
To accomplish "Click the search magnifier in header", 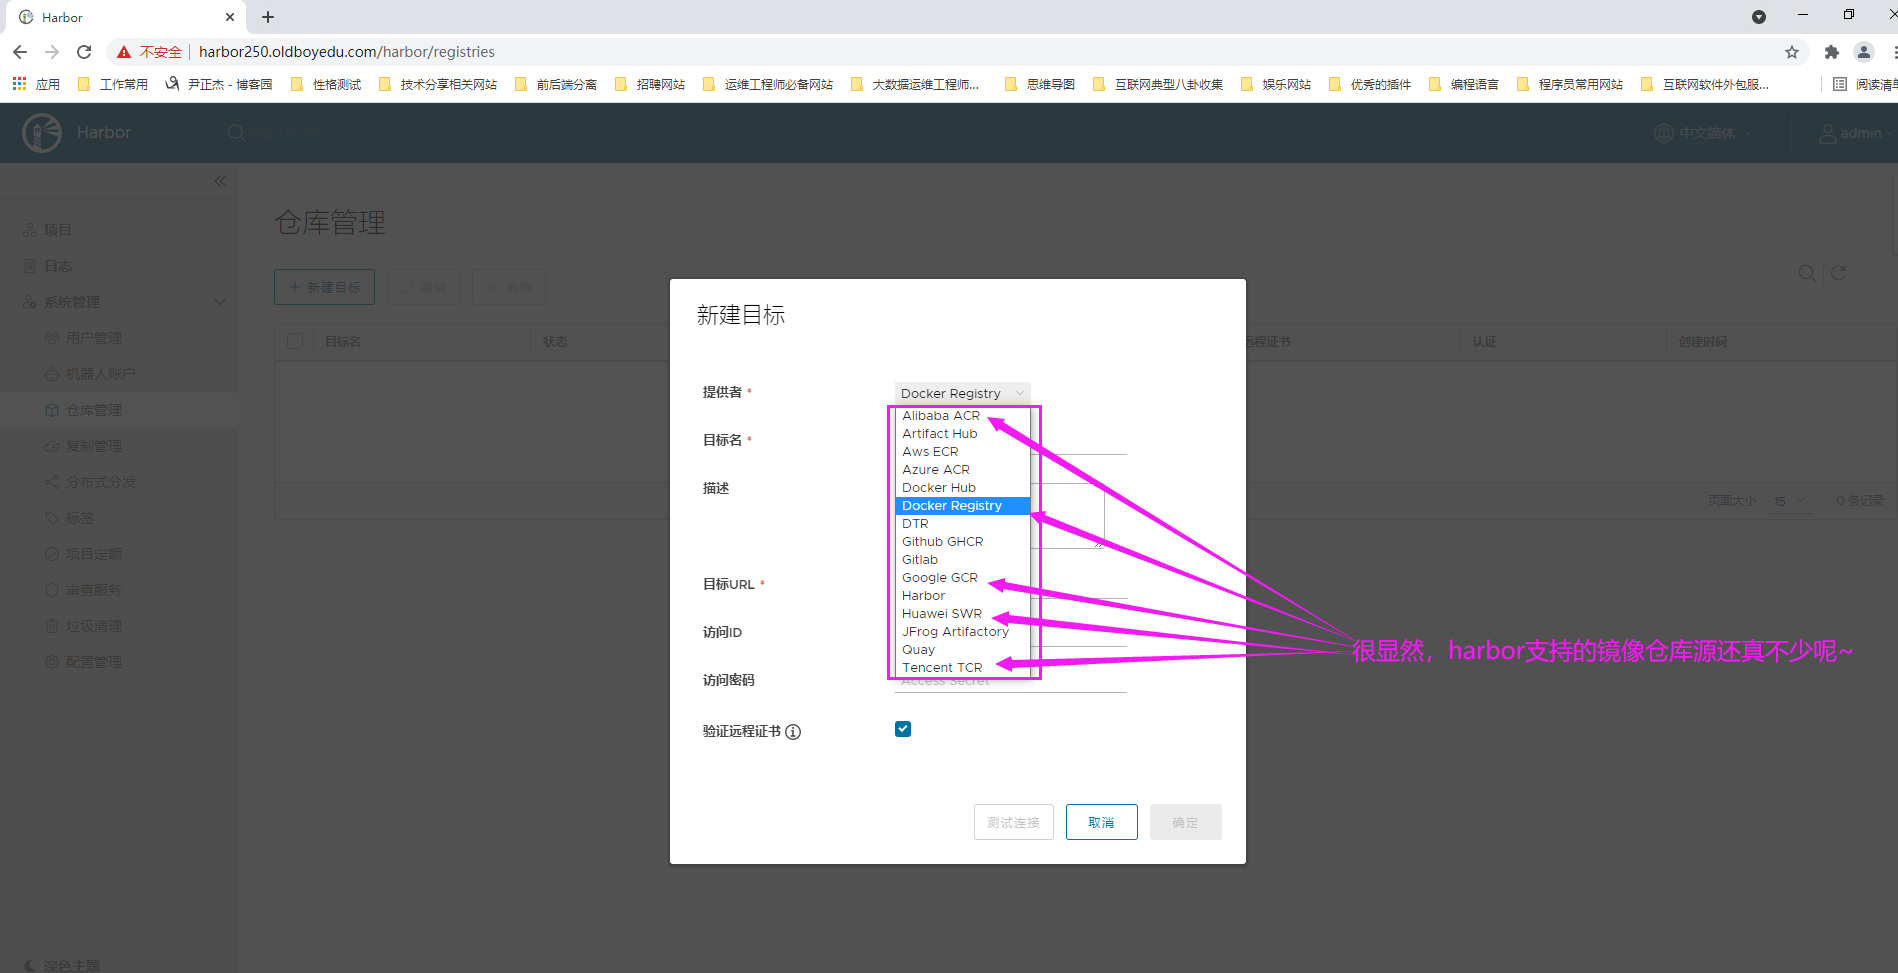I will [236, 133].
